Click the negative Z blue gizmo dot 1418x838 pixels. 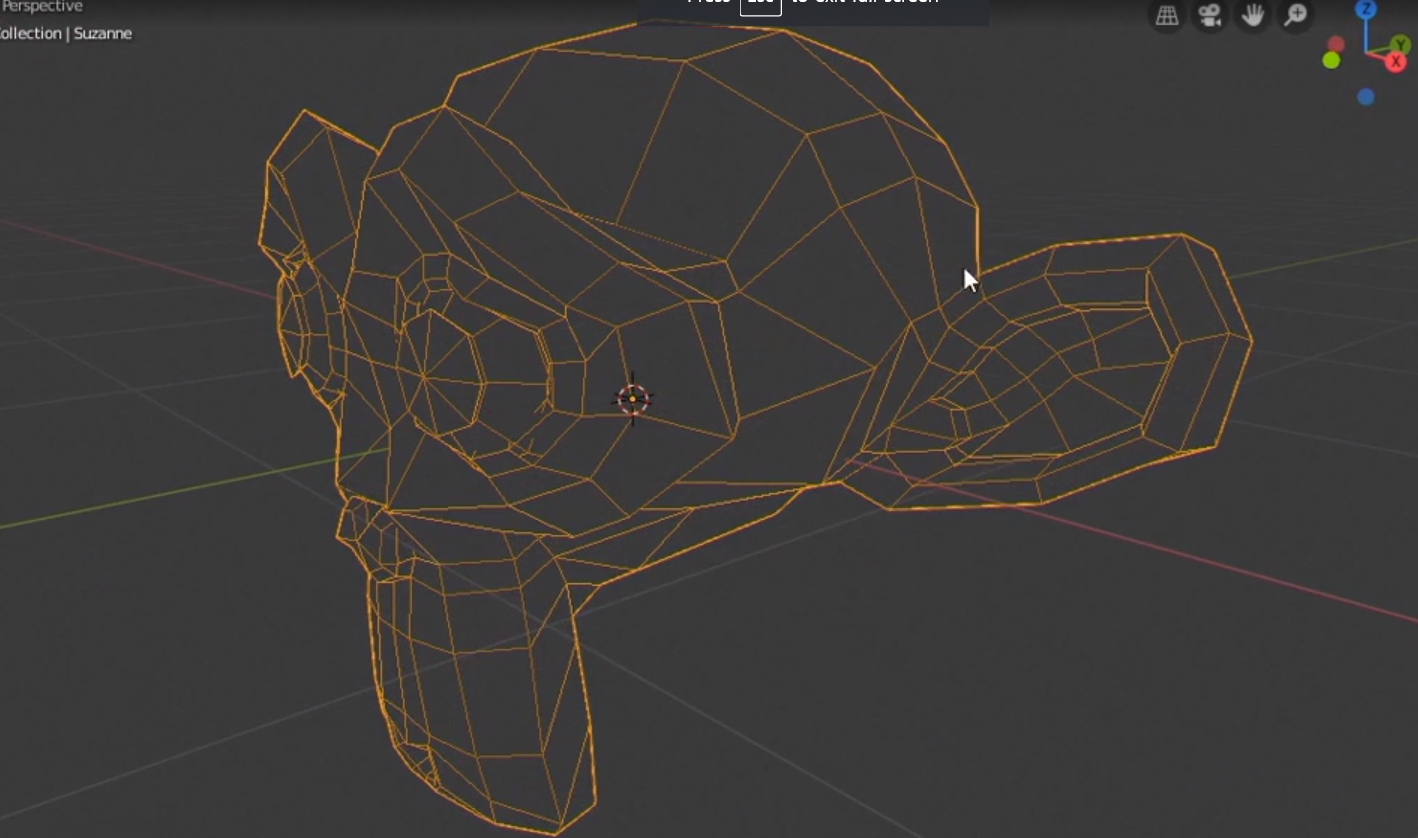(1366, 97)
